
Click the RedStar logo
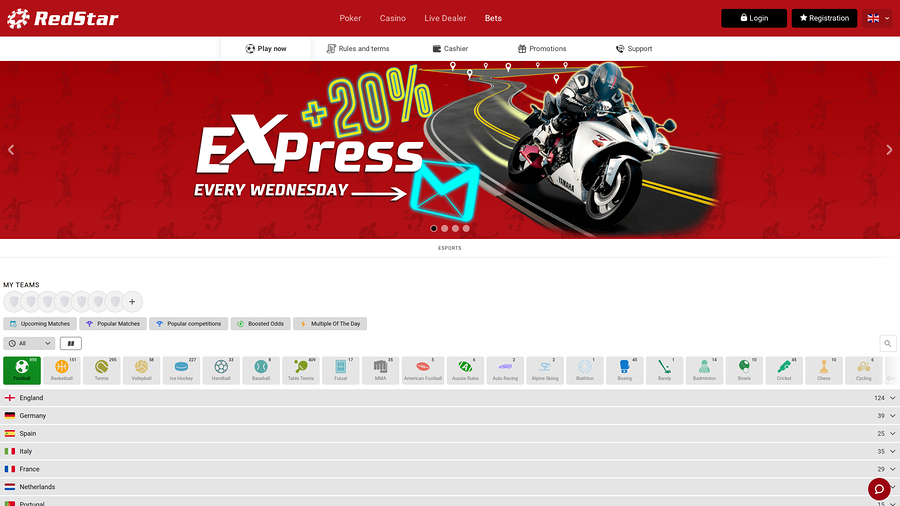(x=63, y=18)
